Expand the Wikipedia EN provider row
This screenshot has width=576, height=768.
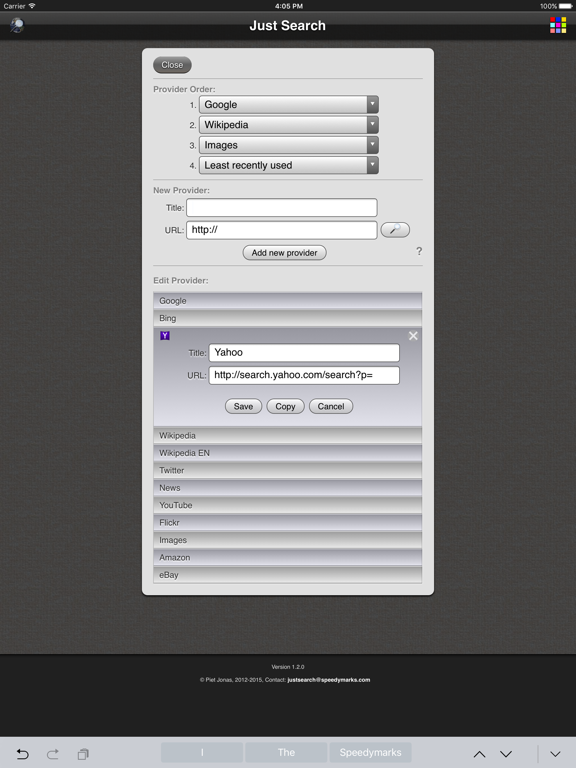(288, 453)
